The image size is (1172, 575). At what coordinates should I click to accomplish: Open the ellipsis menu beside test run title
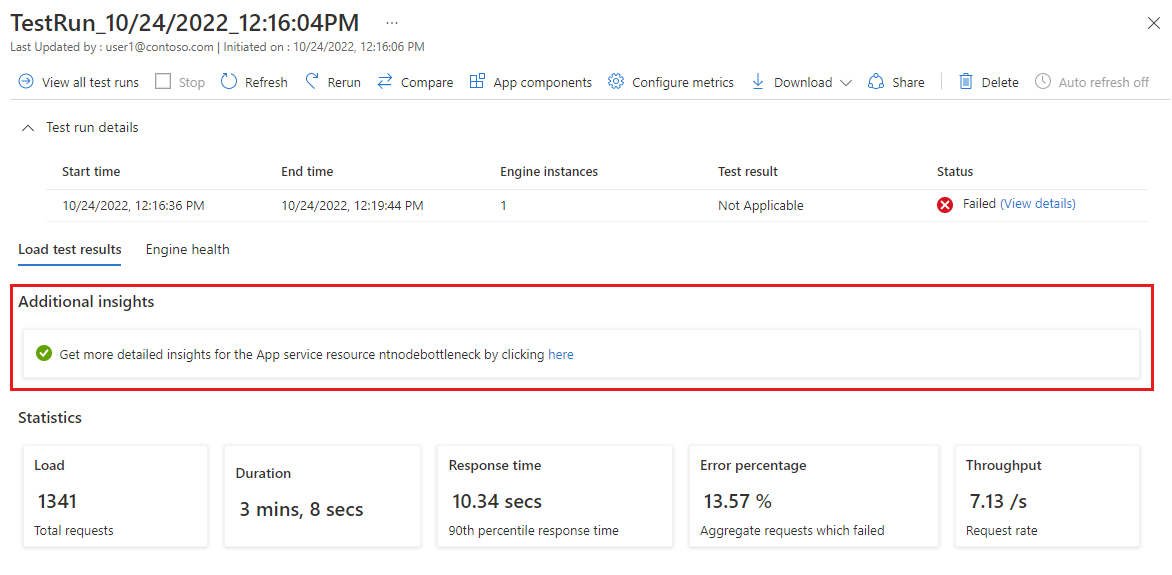(x=392, y=23)
